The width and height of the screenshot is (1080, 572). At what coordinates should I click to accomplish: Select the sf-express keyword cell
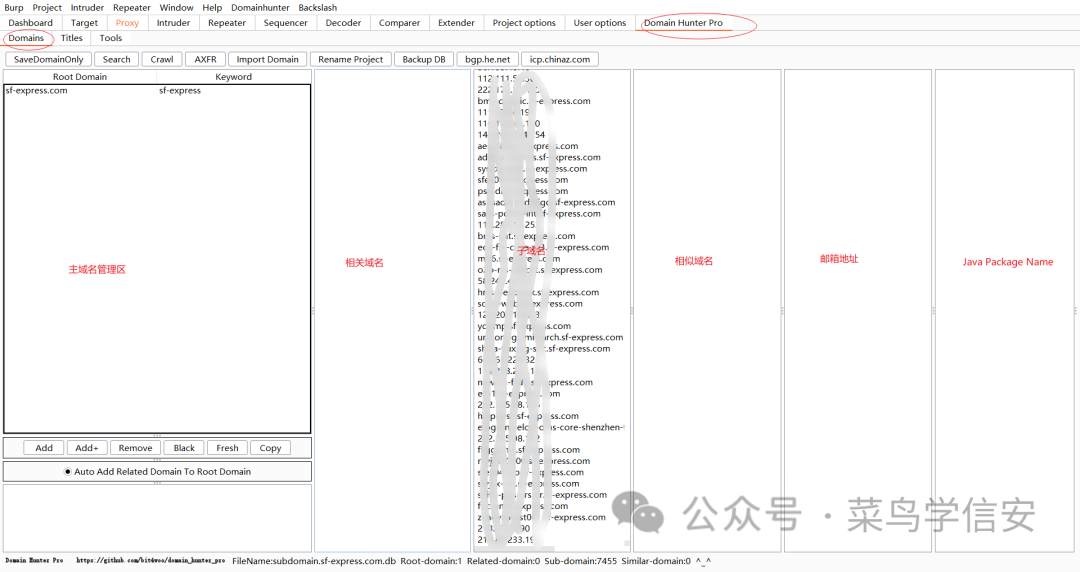233,90
